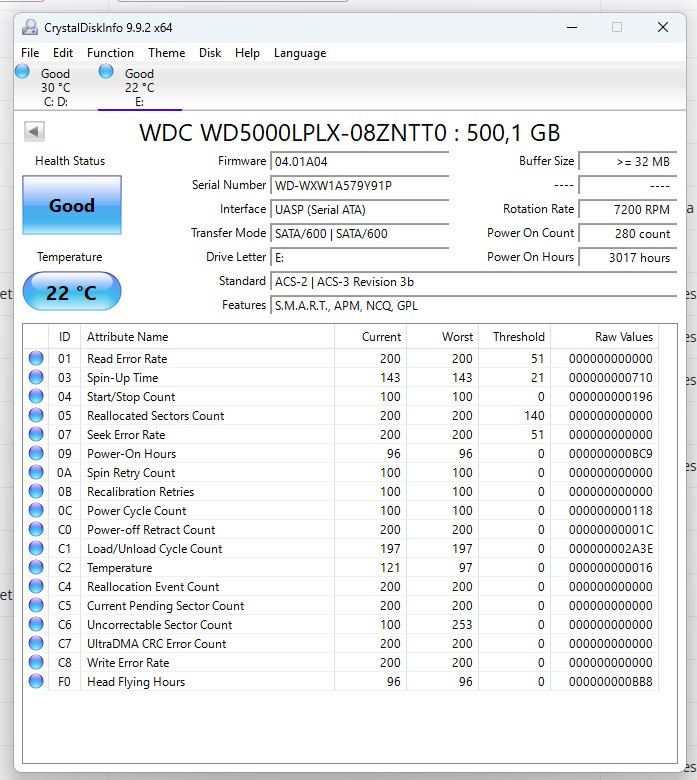697x780 pixels.
Task: Click the Firmware field 04.01A04
Action: tap(359, 161)
